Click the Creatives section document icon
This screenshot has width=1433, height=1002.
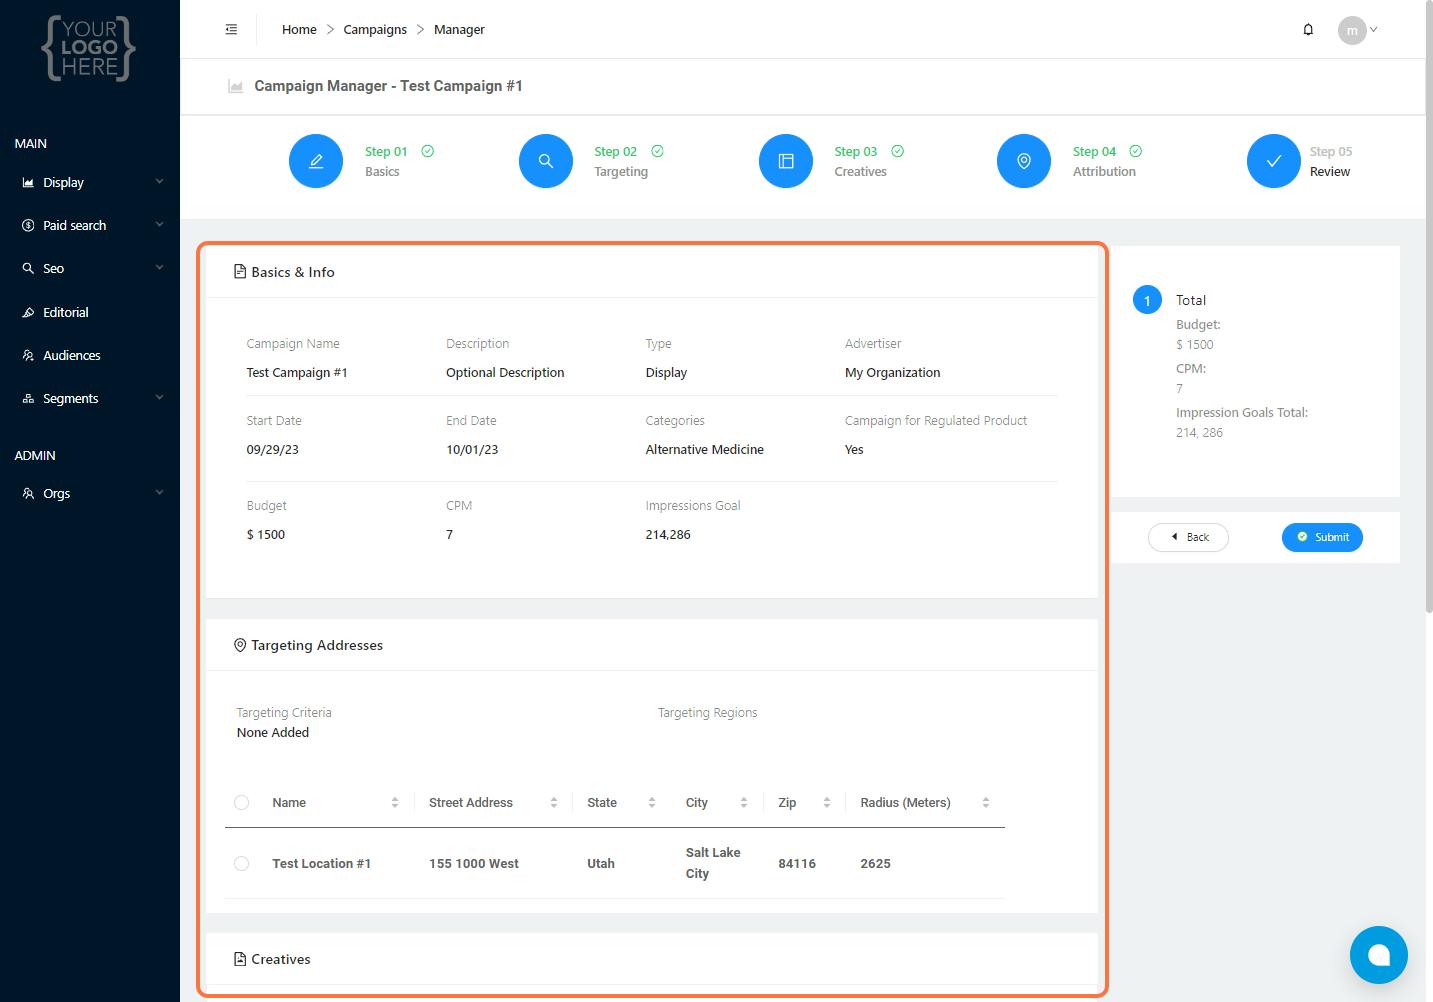click(240, 959)
